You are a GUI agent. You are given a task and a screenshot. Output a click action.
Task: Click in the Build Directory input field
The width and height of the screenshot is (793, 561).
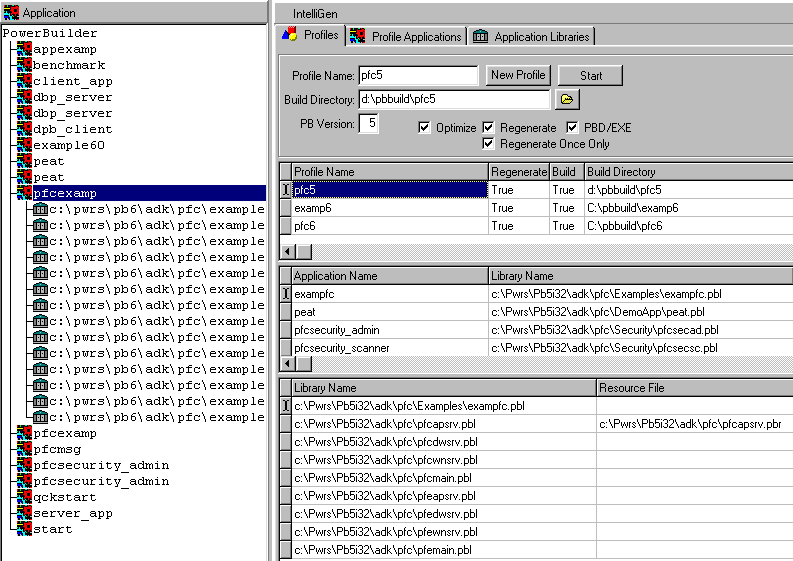454,99
